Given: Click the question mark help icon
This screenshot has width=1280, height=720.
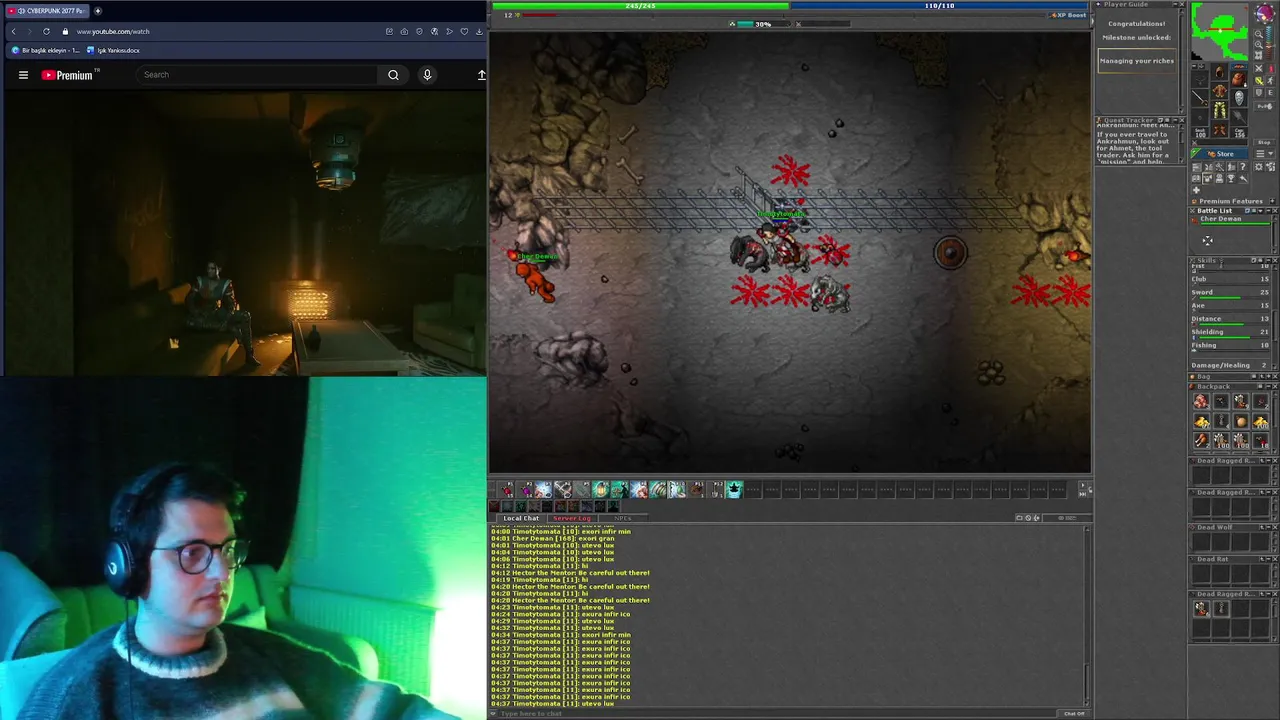Looking at the screenshot, I should point(1243,167).
